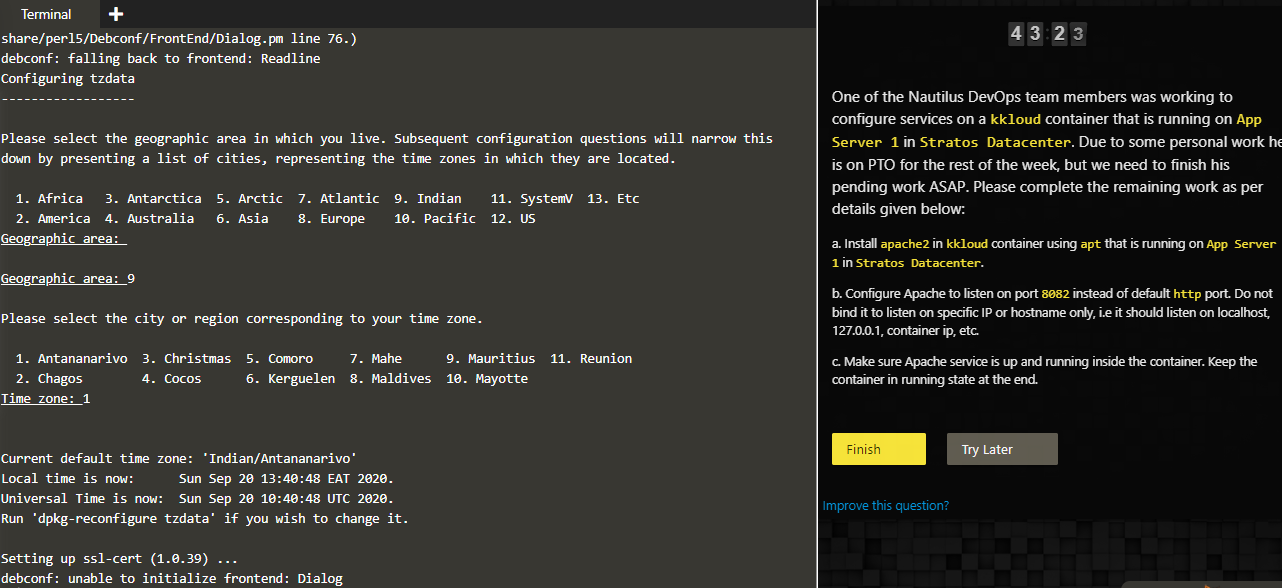Image resolution: width=1282 pixels, height=588 pixels.
Task: Focus the "Time zone: 1" prompt line
Action: [46, 399]
